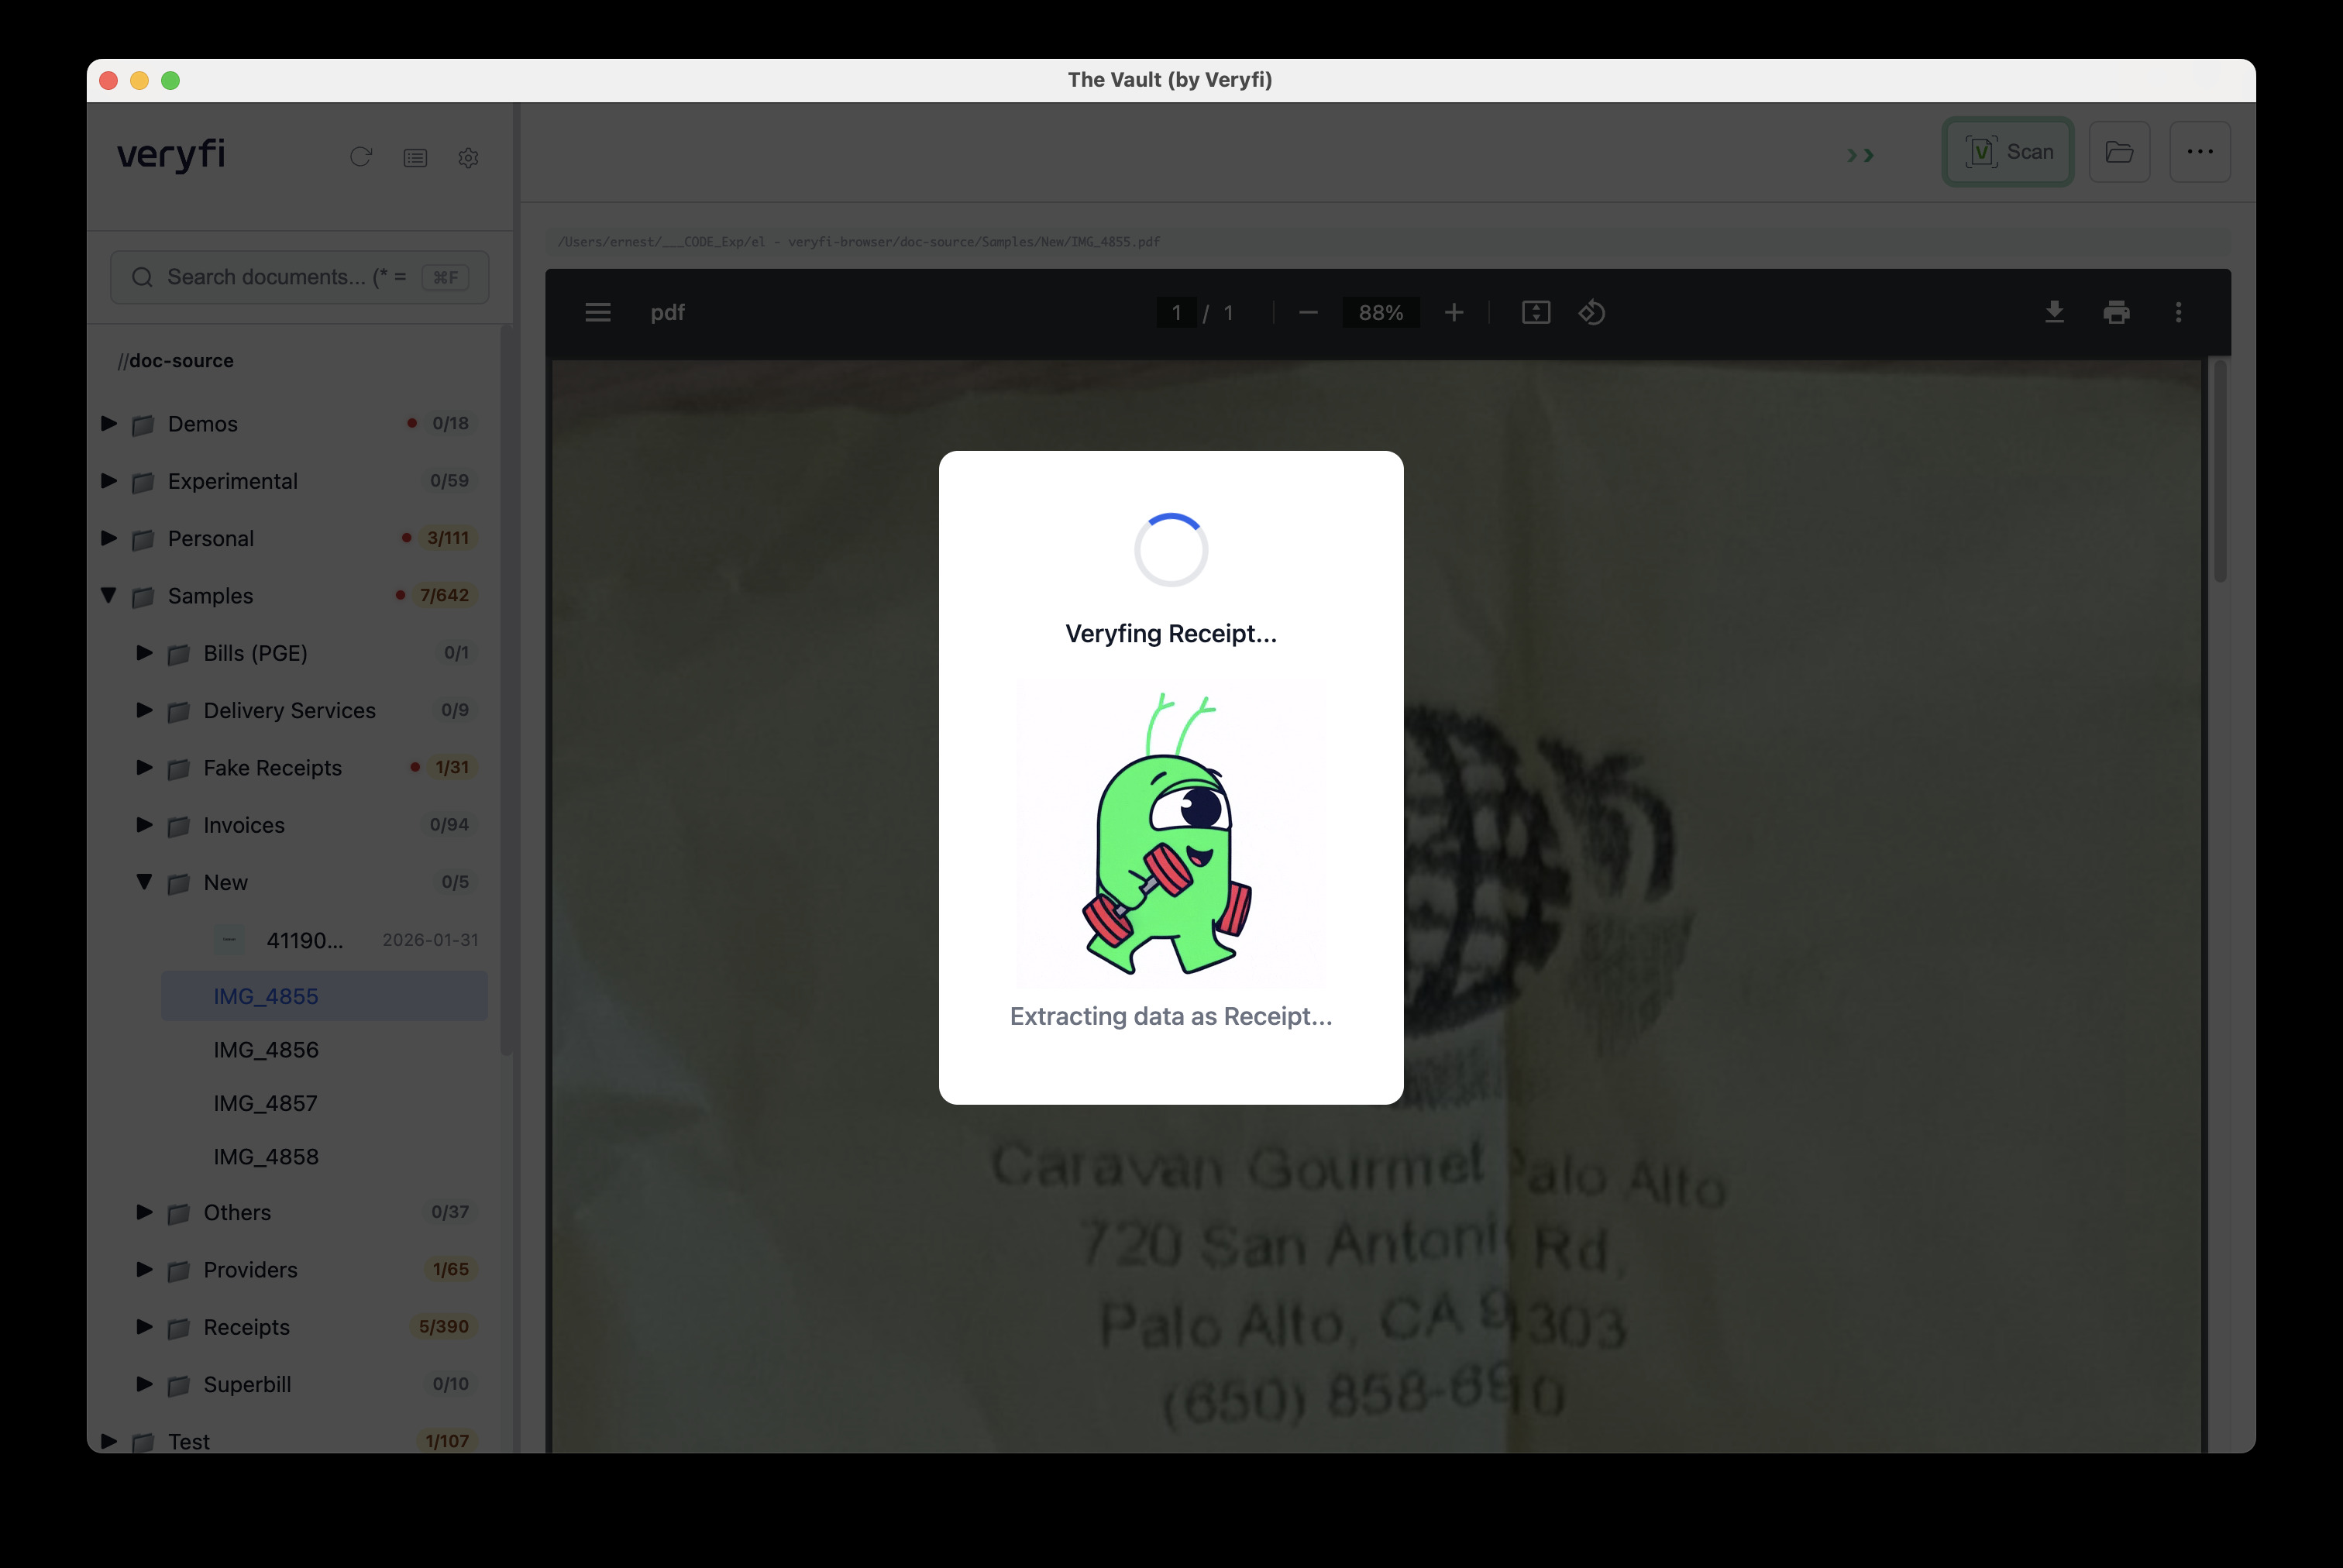Collapse the Samples folder
This screenshot has height=1568, width=2343.
click(x=109, y=595)
